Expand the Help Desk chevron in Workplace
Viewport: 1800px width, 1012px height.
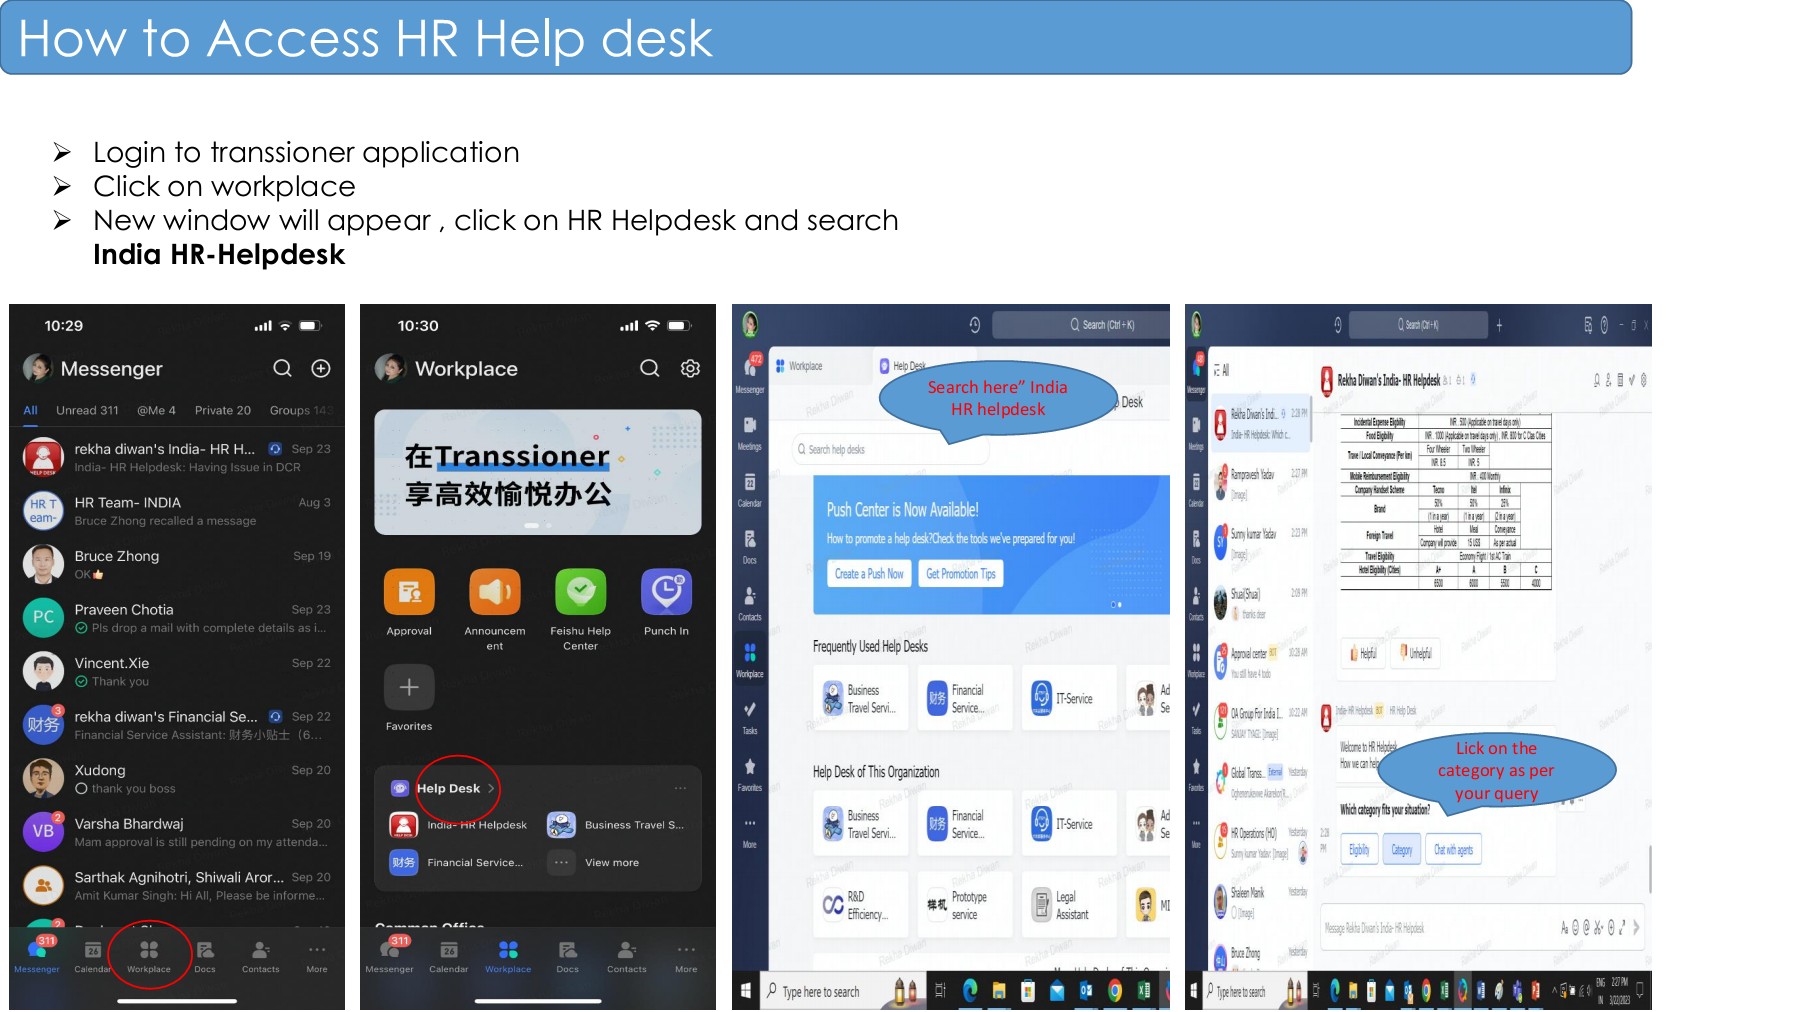click(490, 789)
